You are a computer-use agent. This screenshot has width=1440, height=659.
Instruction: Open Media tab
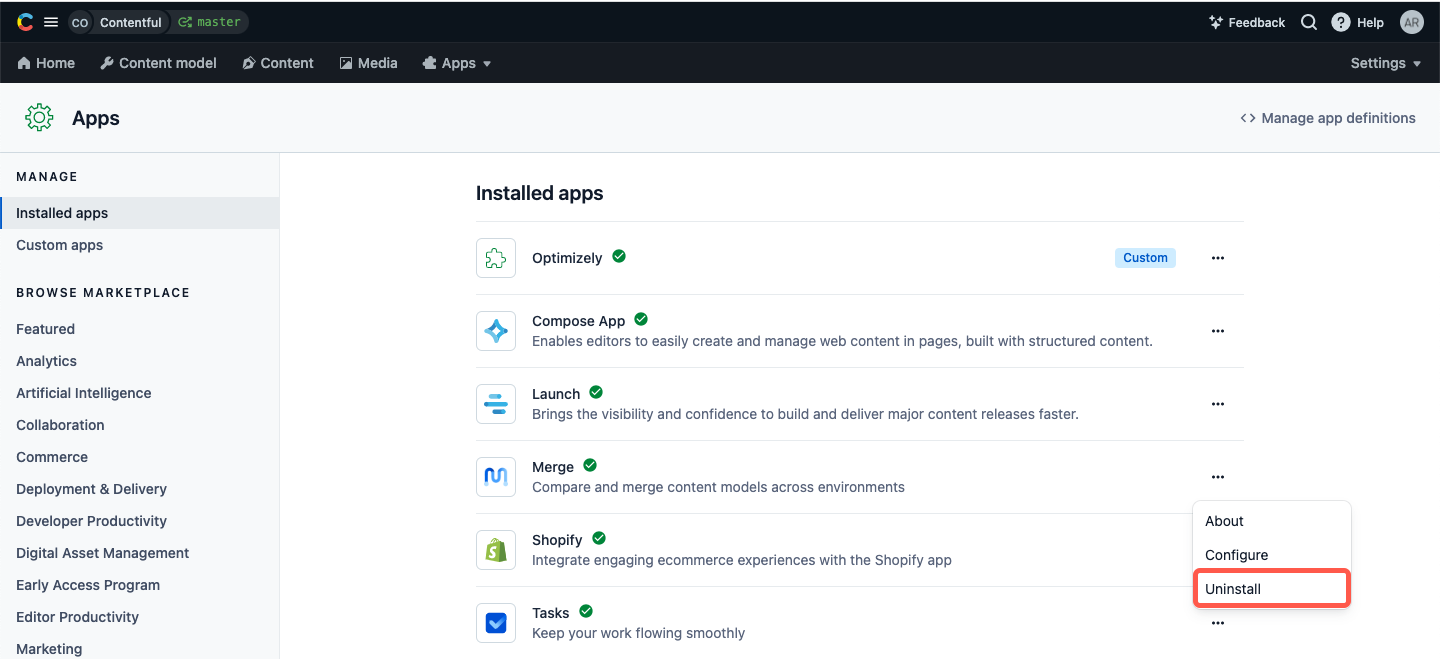[x=368, y=63]
